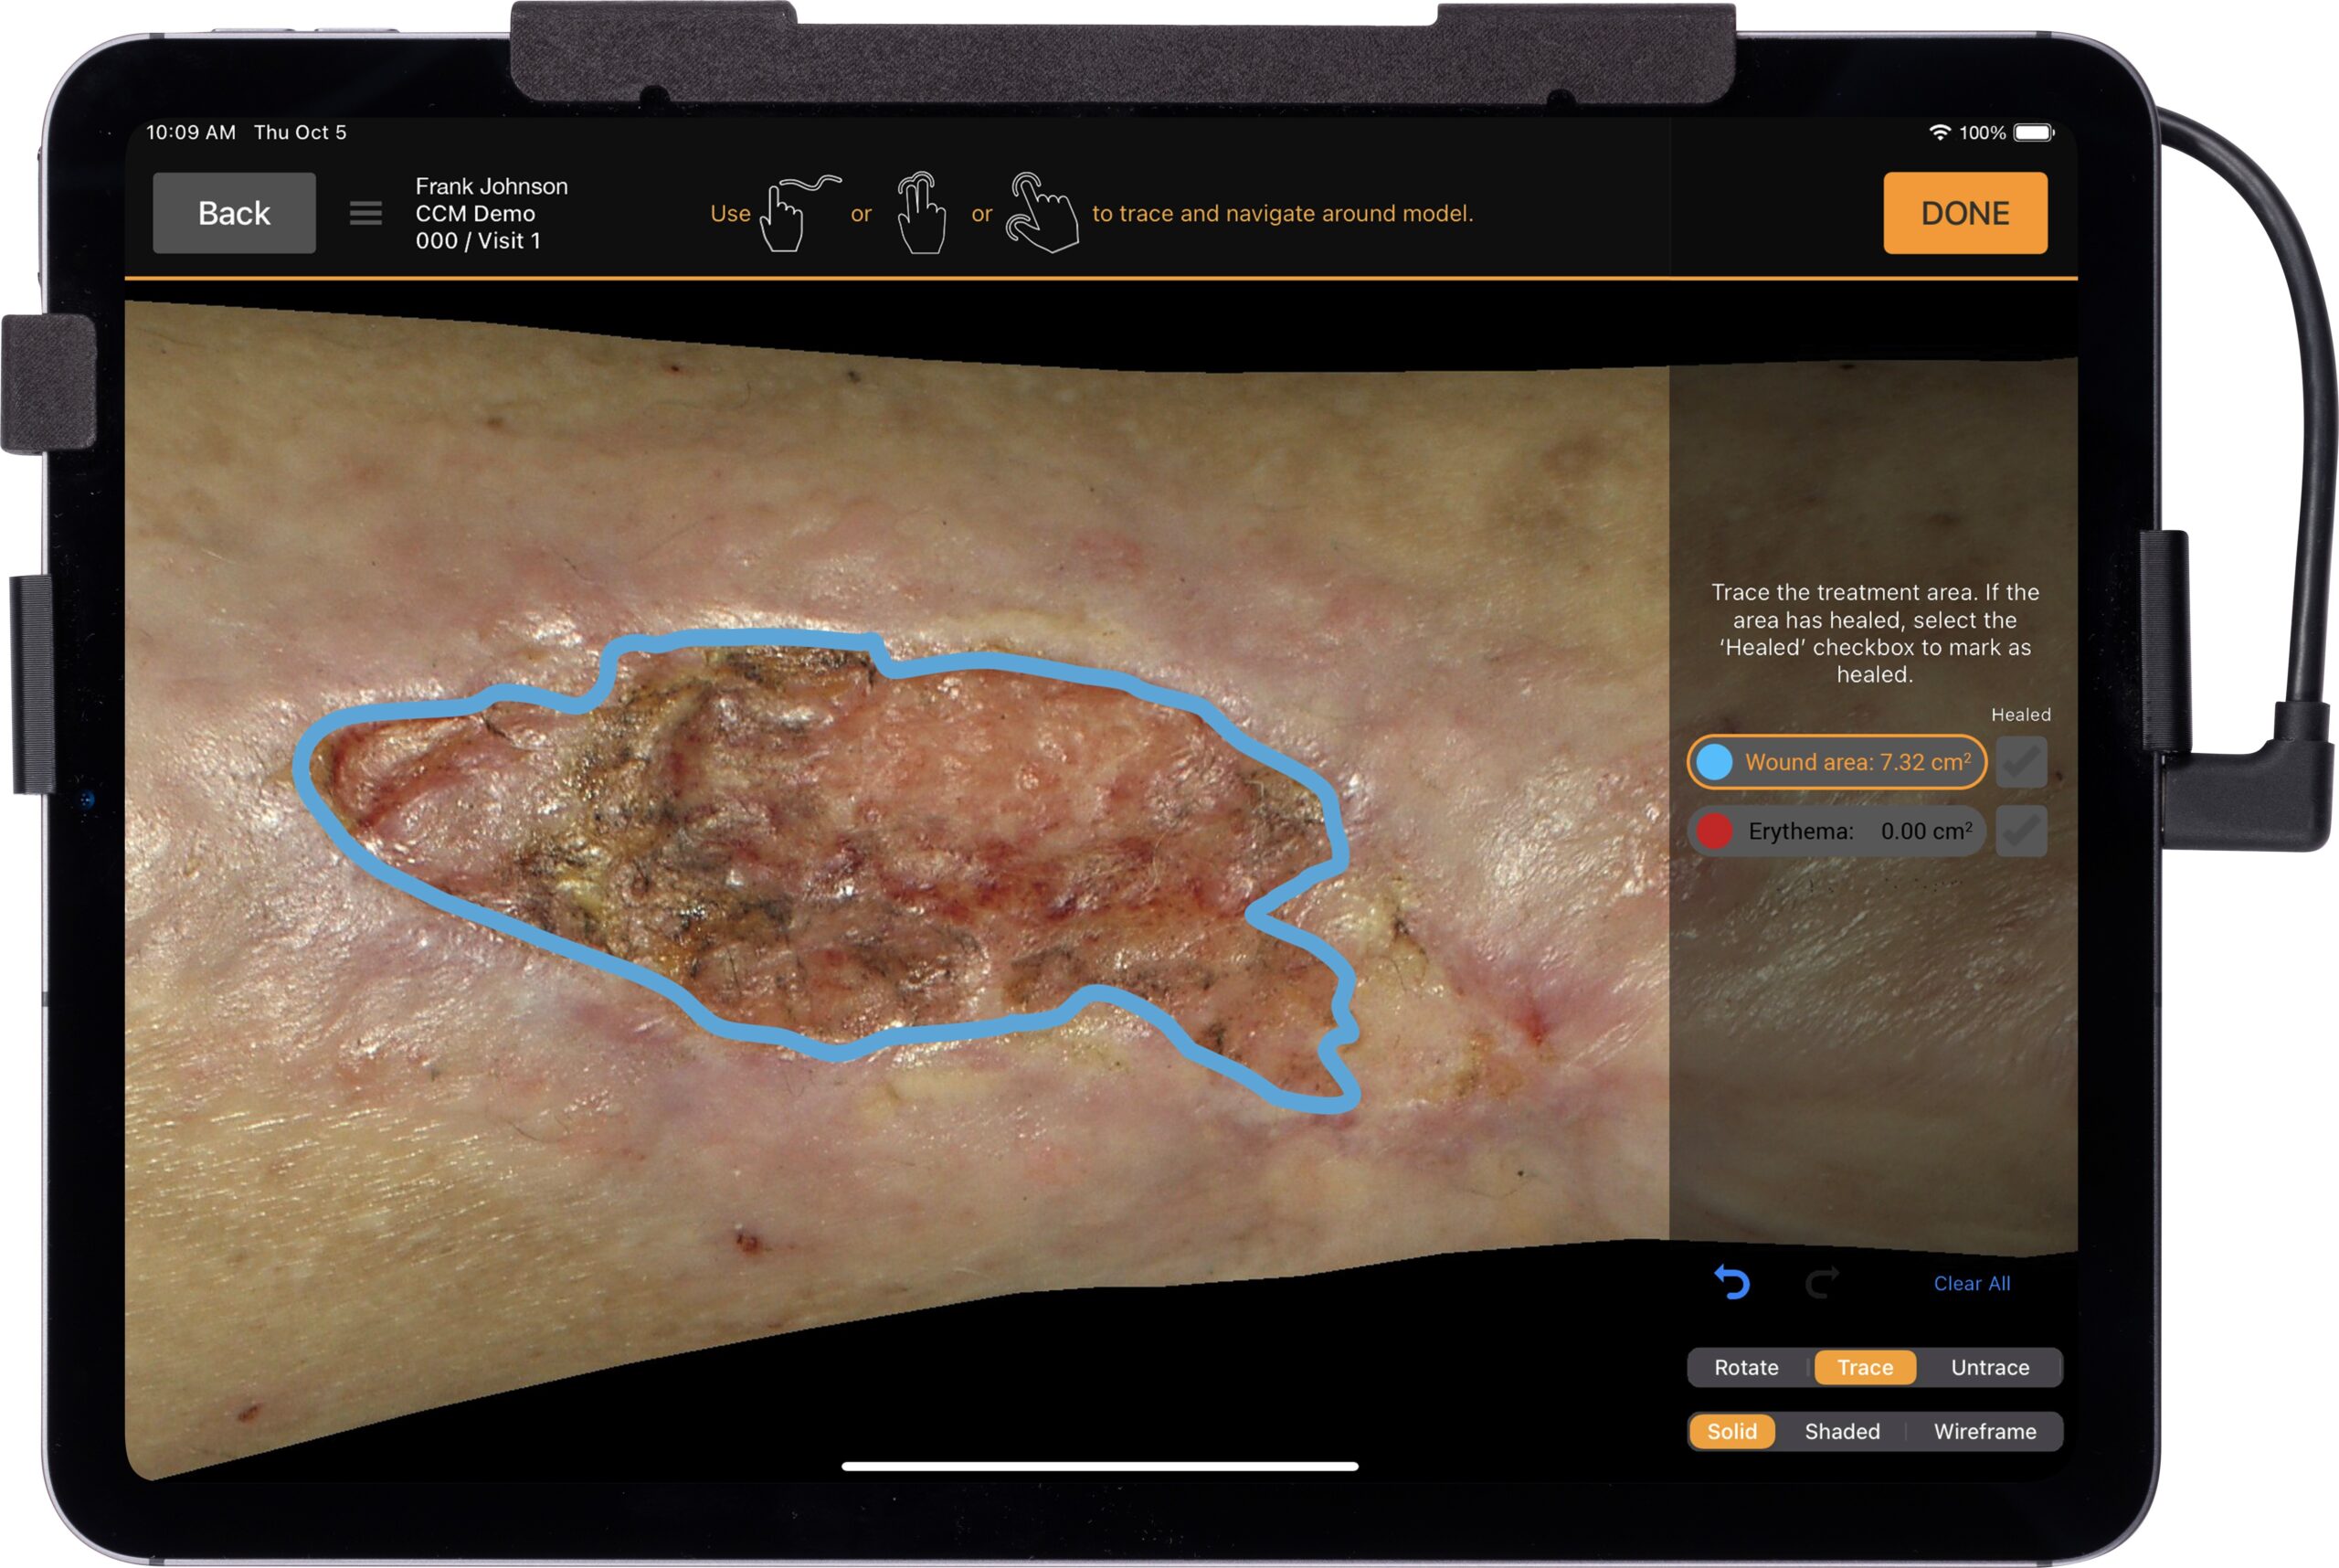
Task: Click the blue Wound area color dot
Action: click(x=1715, y=762)
